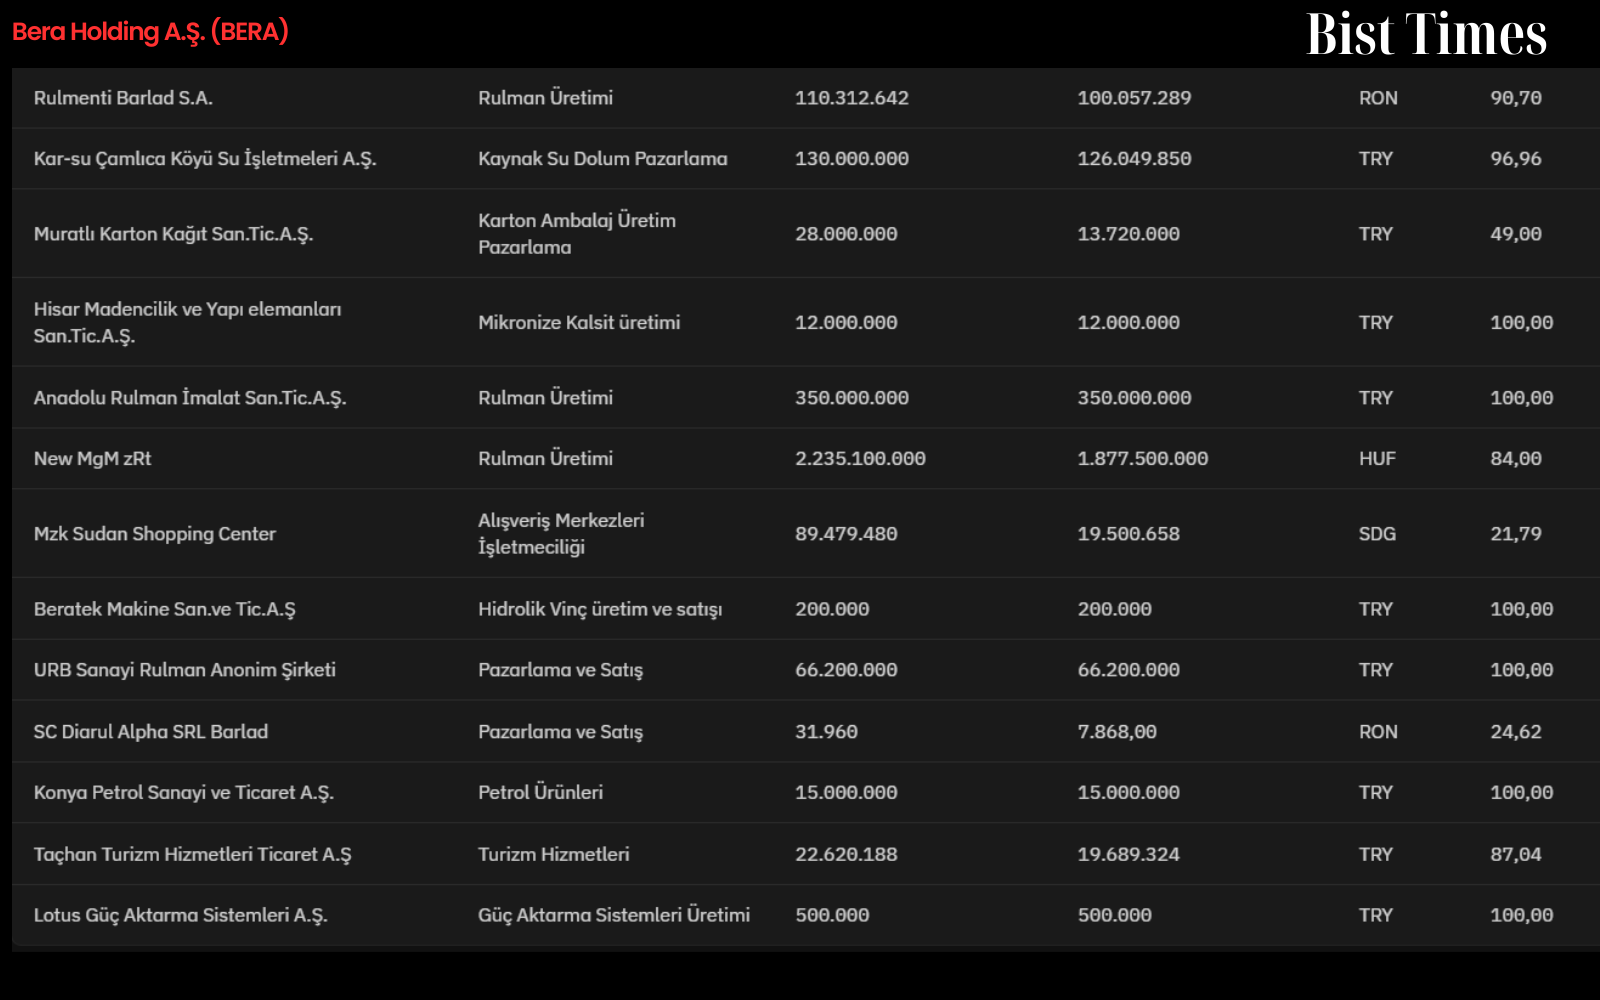Select Kar-su Çamlıca Köyü Su İşletmeleri A.Ş.

[205, 159]
